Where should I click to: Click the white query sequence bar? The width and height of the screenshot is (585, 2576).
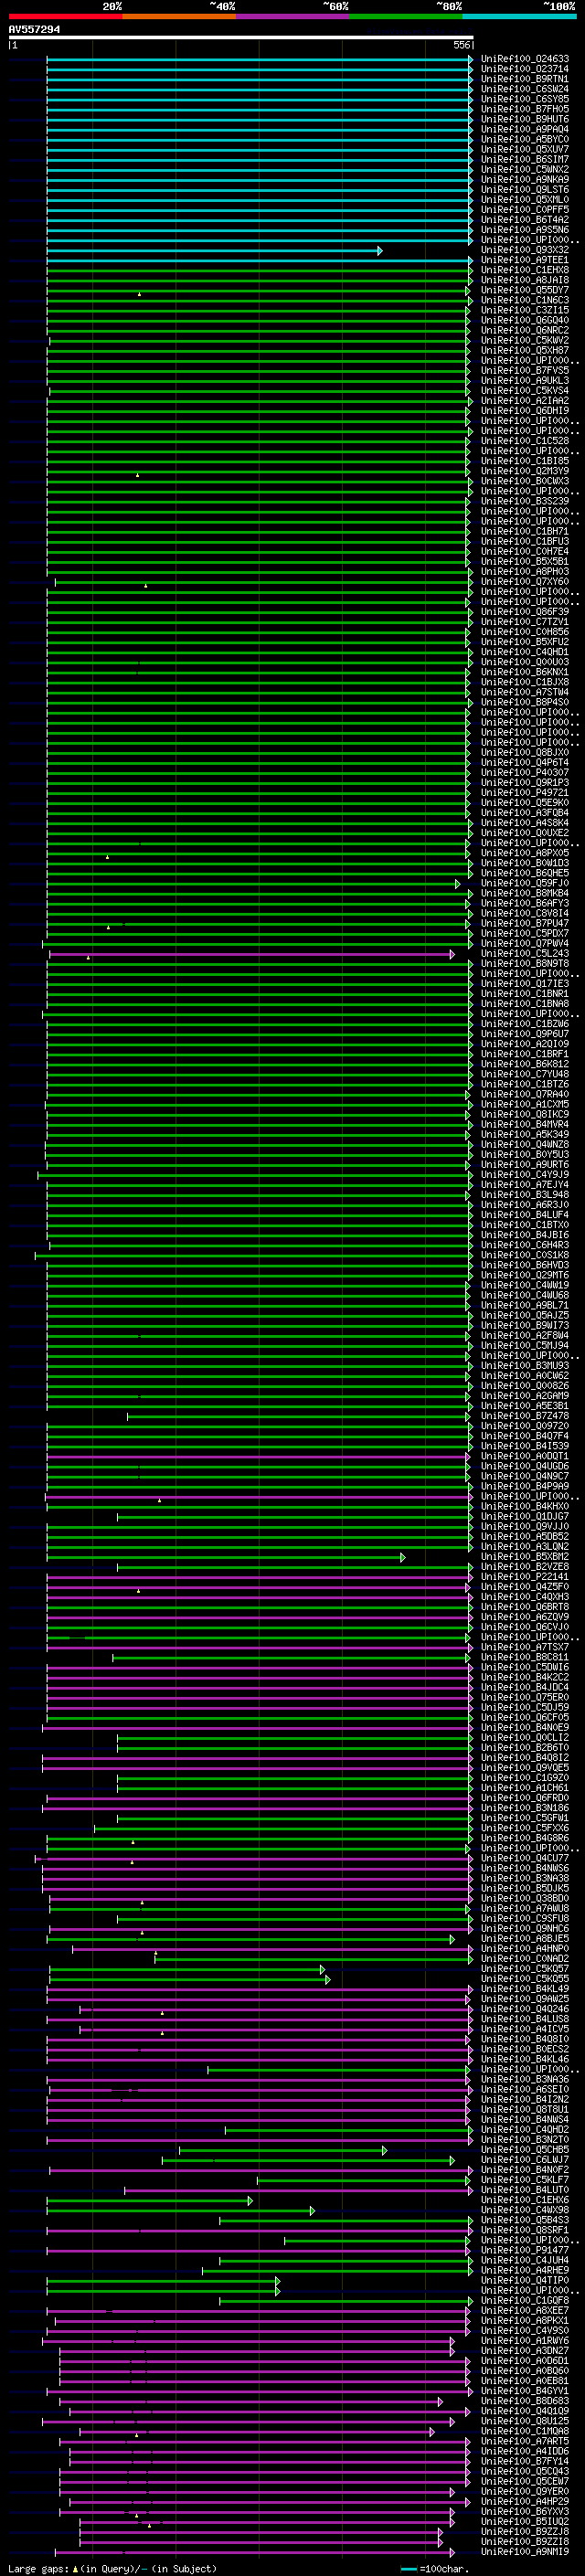click(240, 37)
